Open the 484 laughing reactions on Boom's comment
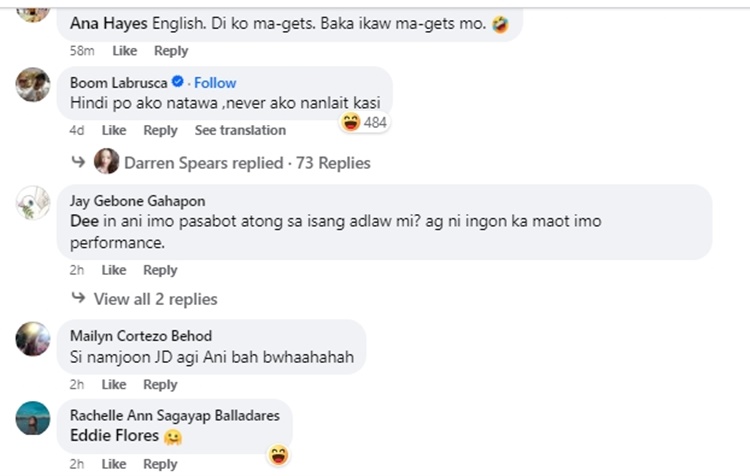Viewport: 750px width, 476px height. [x=364, y=122]
